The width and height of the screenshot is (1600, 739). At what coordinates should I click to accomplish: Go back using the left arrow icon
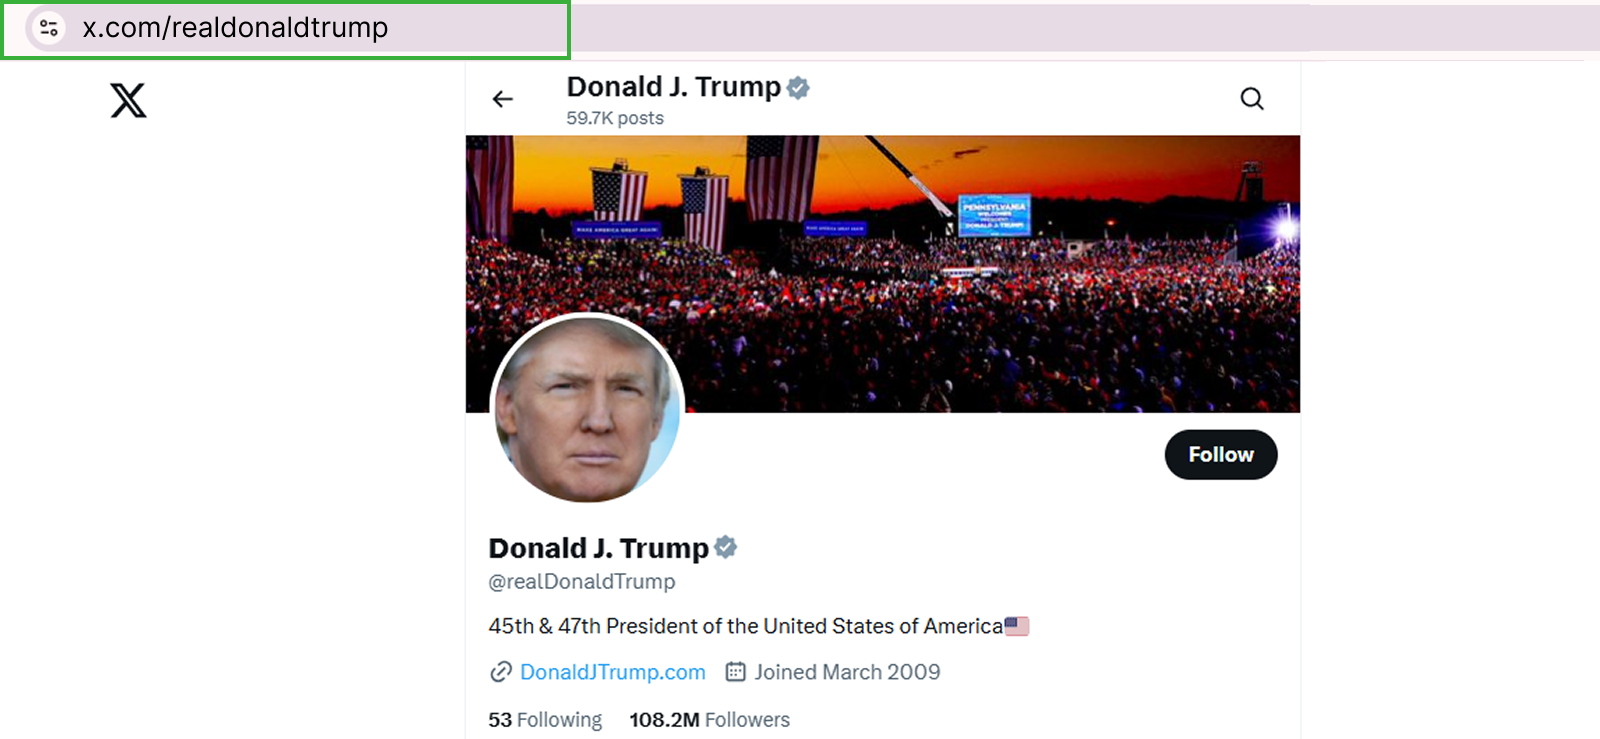pos(503,99)
